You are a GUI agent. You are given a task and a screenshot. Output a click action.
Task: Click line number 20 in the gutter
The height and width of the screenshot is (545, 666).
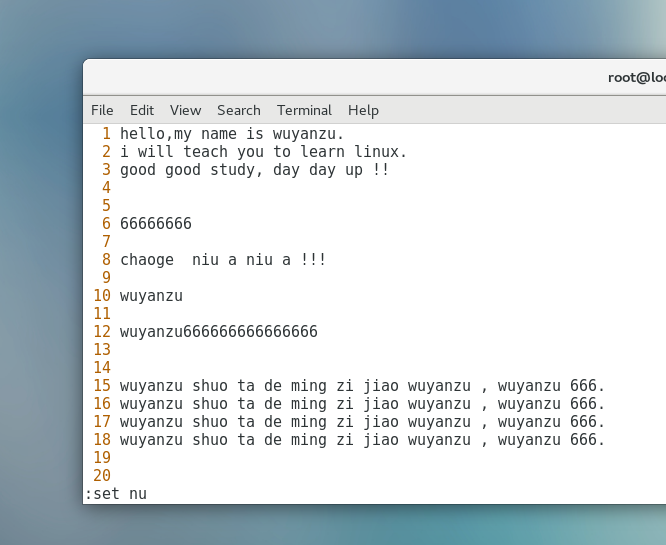[x=101, y=476]
